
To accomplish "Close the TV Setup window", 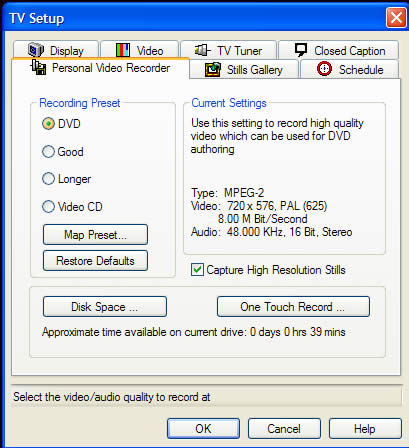I will pyautogui.click(x=396, y=17).
